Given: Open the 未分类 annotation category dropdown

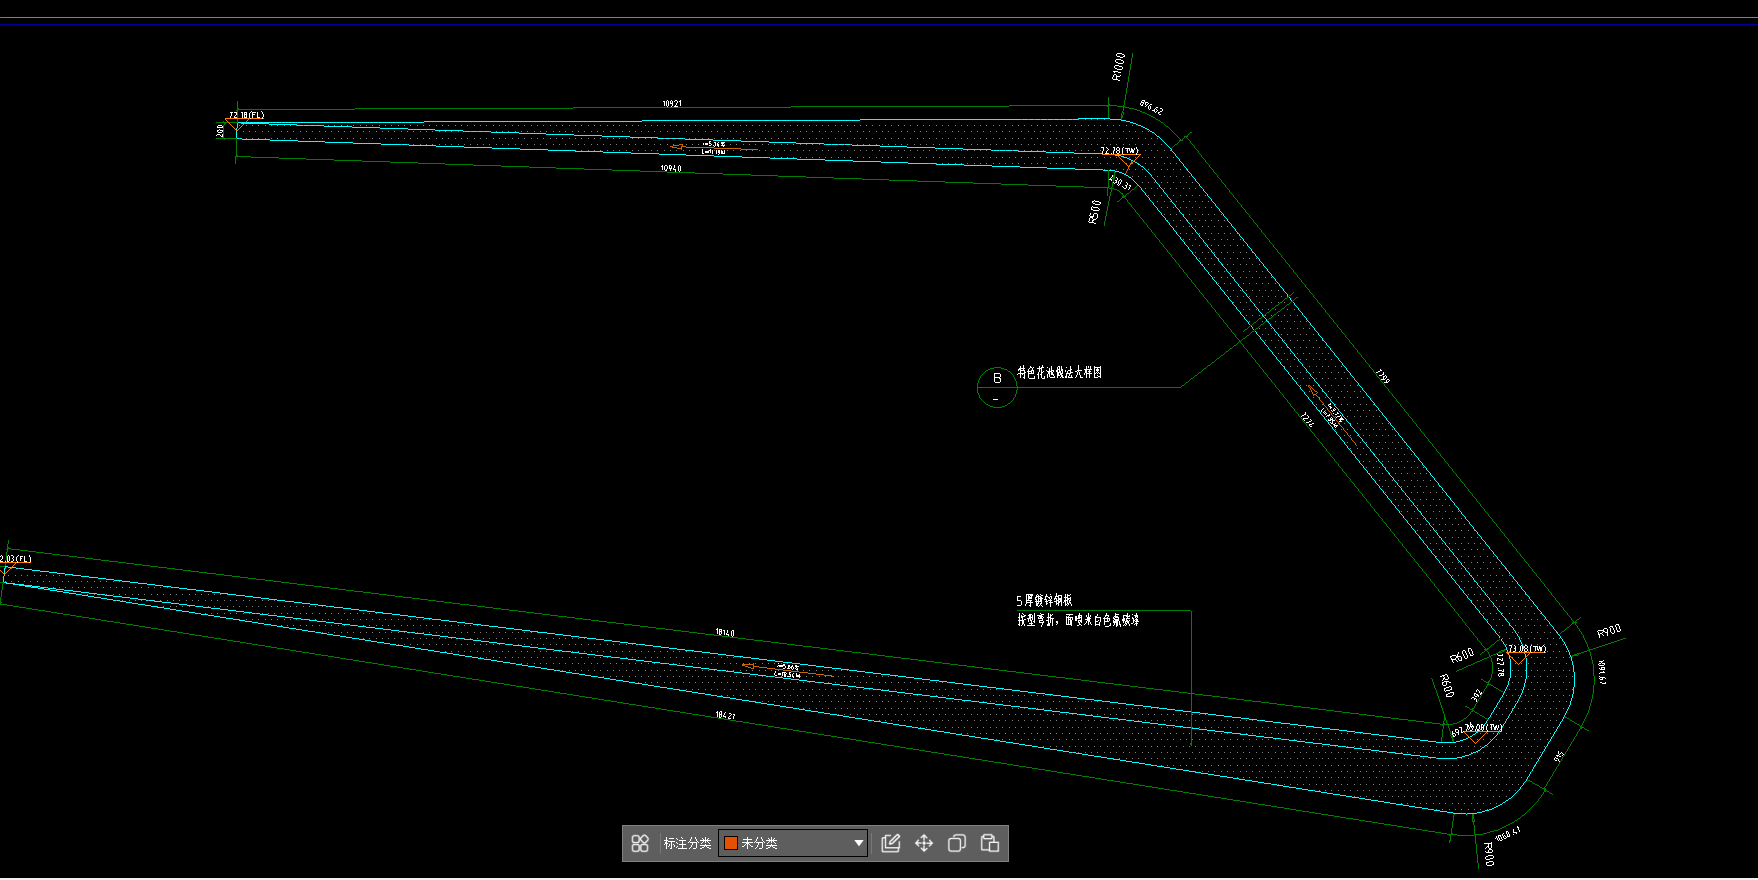Looking at the screenshot, I should point(793,843).
